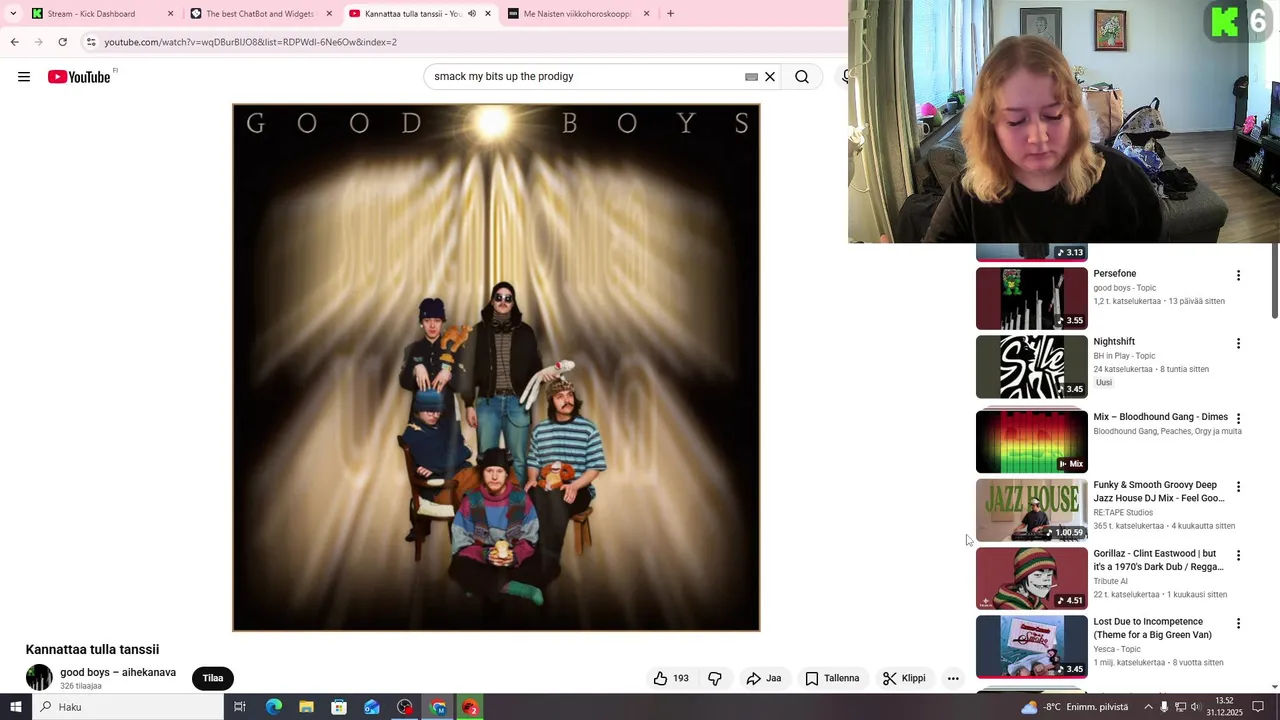Image resolution: width=1280 pixels, height=720 pixels.
Task: Open the on-screen keyboard icon in the search box
Action: pyautogui.click(x=751, y=77)
